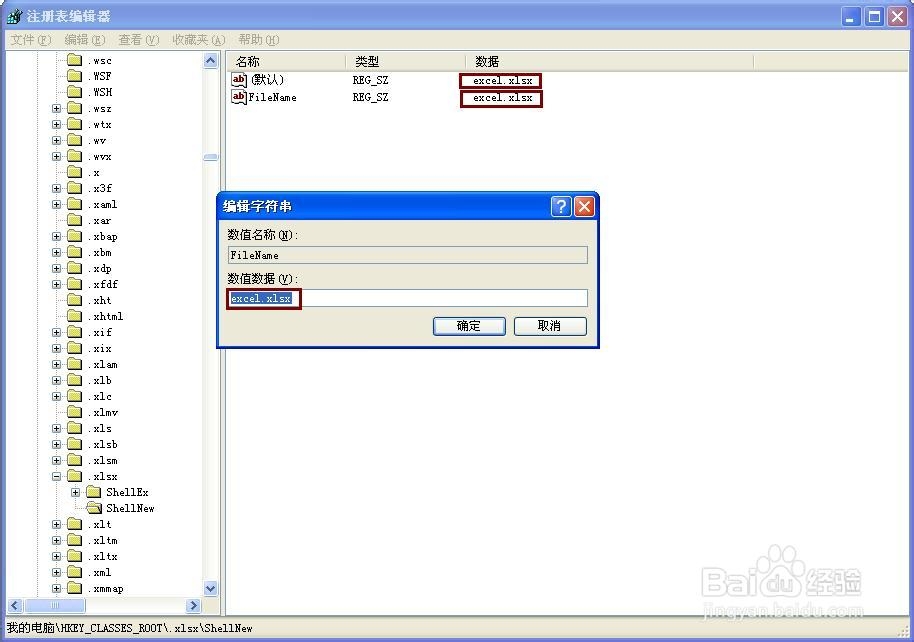This screenshot has width=914, height=642.
Task: Collapse the .xlsx tree node
Action: [x=56, y=476]
